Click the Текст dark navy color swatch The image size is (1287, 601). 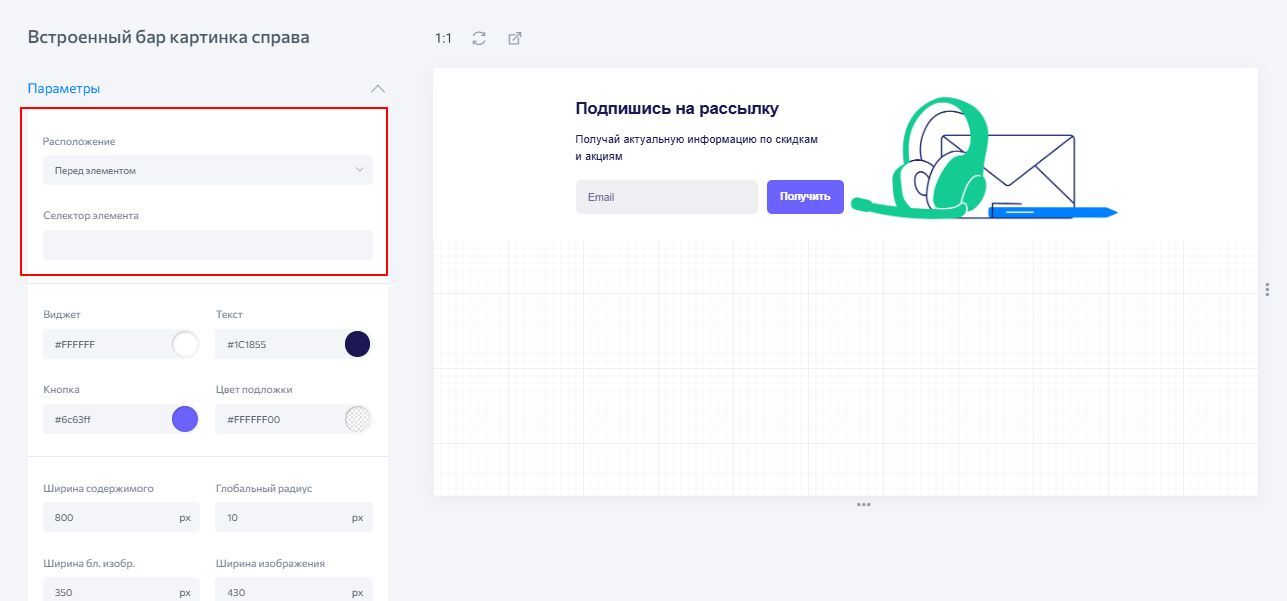pyautogui.click(x=357, y=345)
